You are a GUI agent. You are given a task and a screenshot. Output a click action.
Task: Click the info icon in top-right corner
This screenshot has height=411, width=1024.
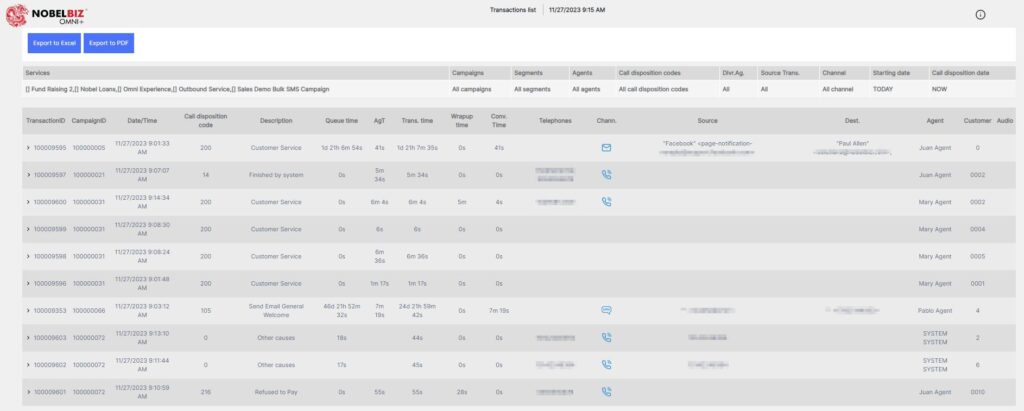click(980, 15)
